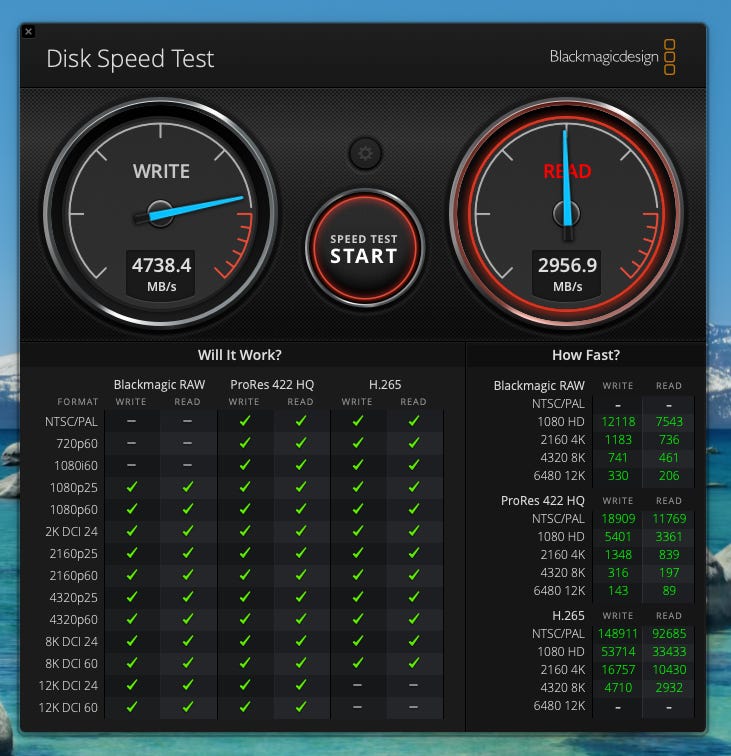Click ProRes 422 HQ 720p60 write checkmark
The width and height of the screenshot is (731, 756).
pyautogui.click(x=244, y=442)
